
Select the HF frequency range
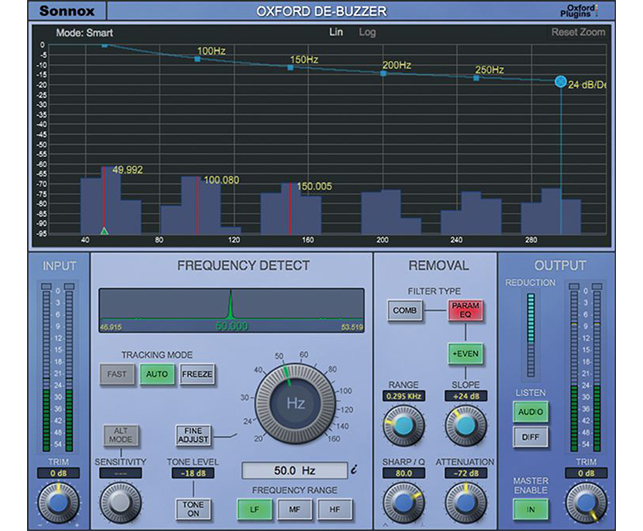point(335,509)
